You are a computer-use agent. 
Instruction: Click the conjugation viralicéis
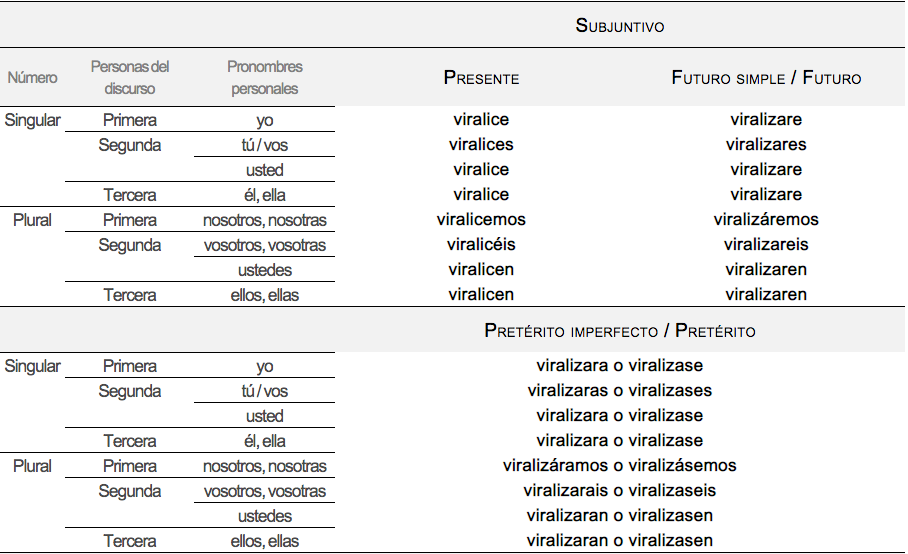pos(481,245)
